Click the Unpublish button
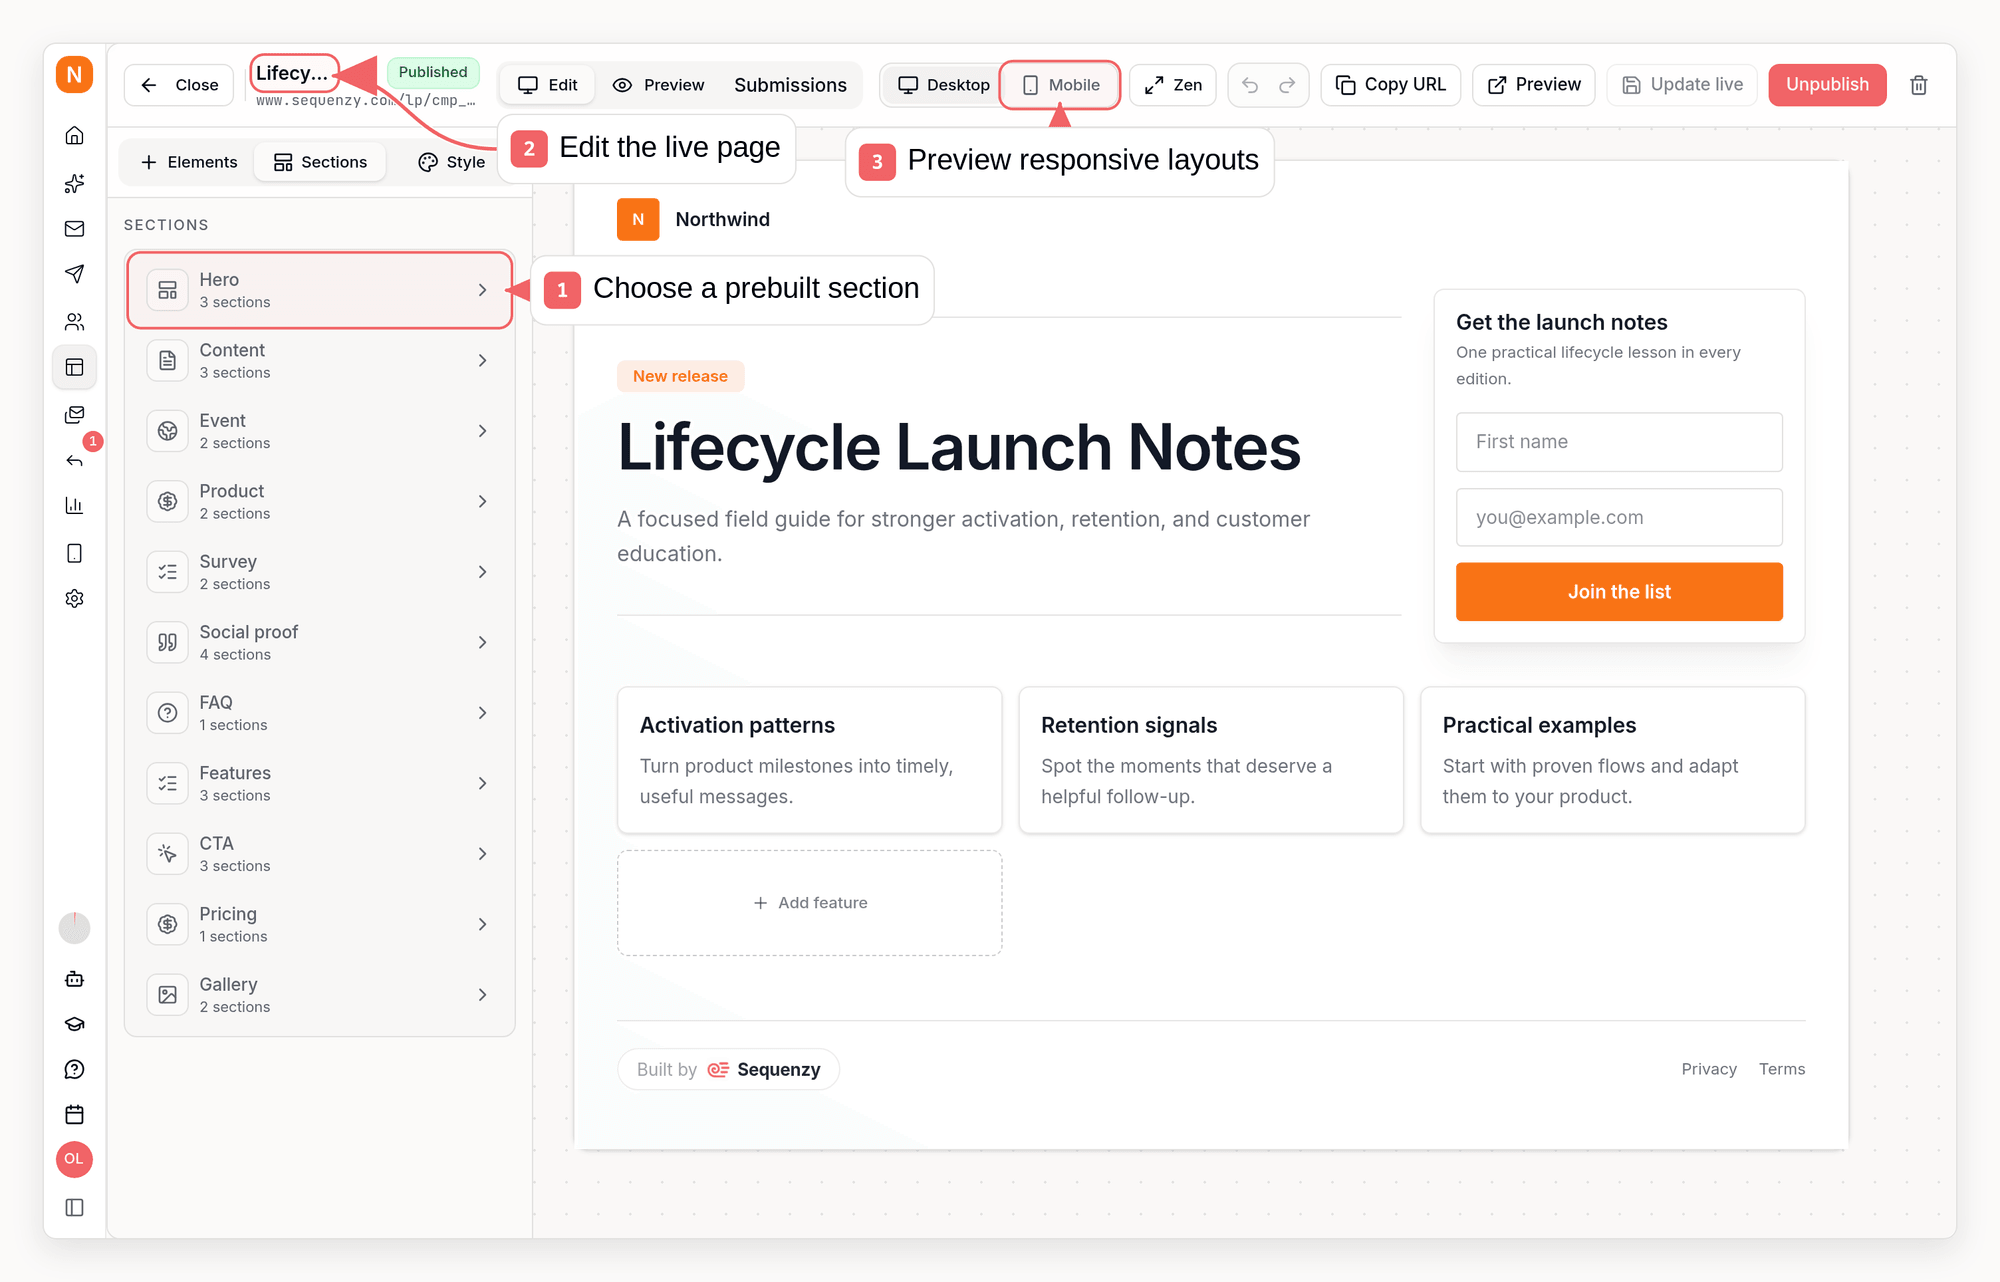2000x1282 pixels. pos(1827,85)
